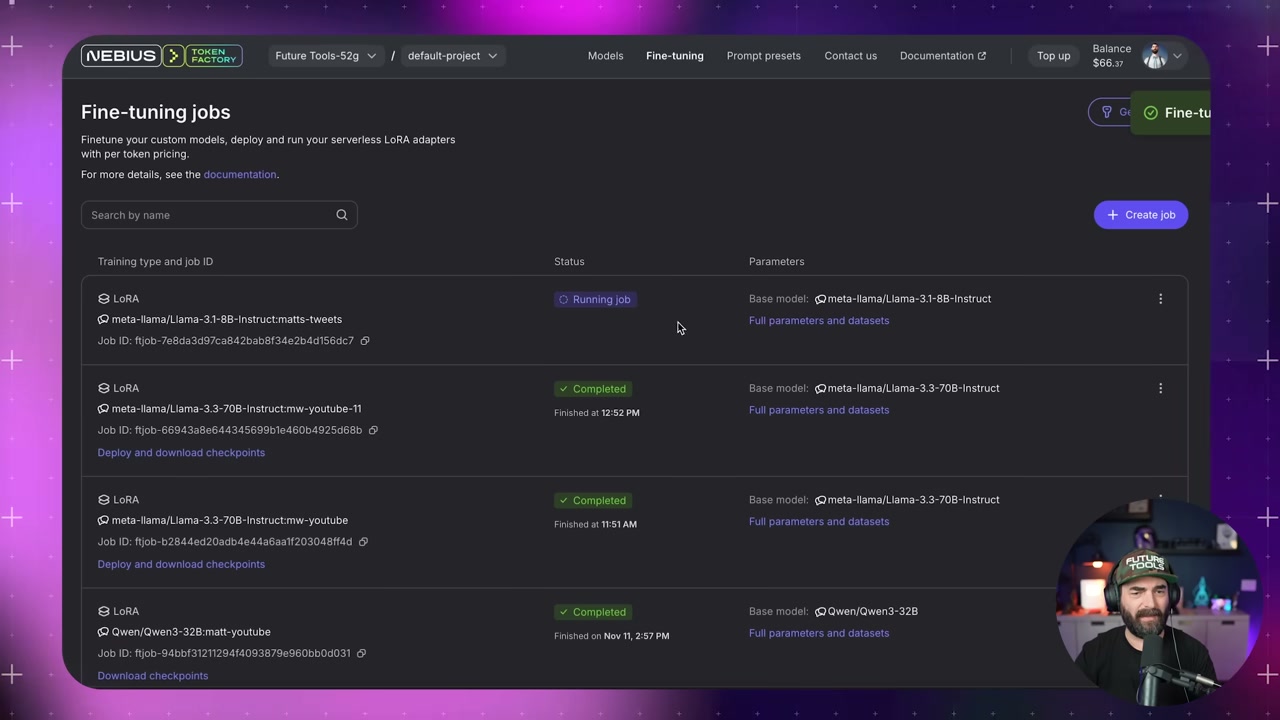Click the user avatar picture
Viewport: 1280px width, 720px height.
click(x=1154, y=56)
